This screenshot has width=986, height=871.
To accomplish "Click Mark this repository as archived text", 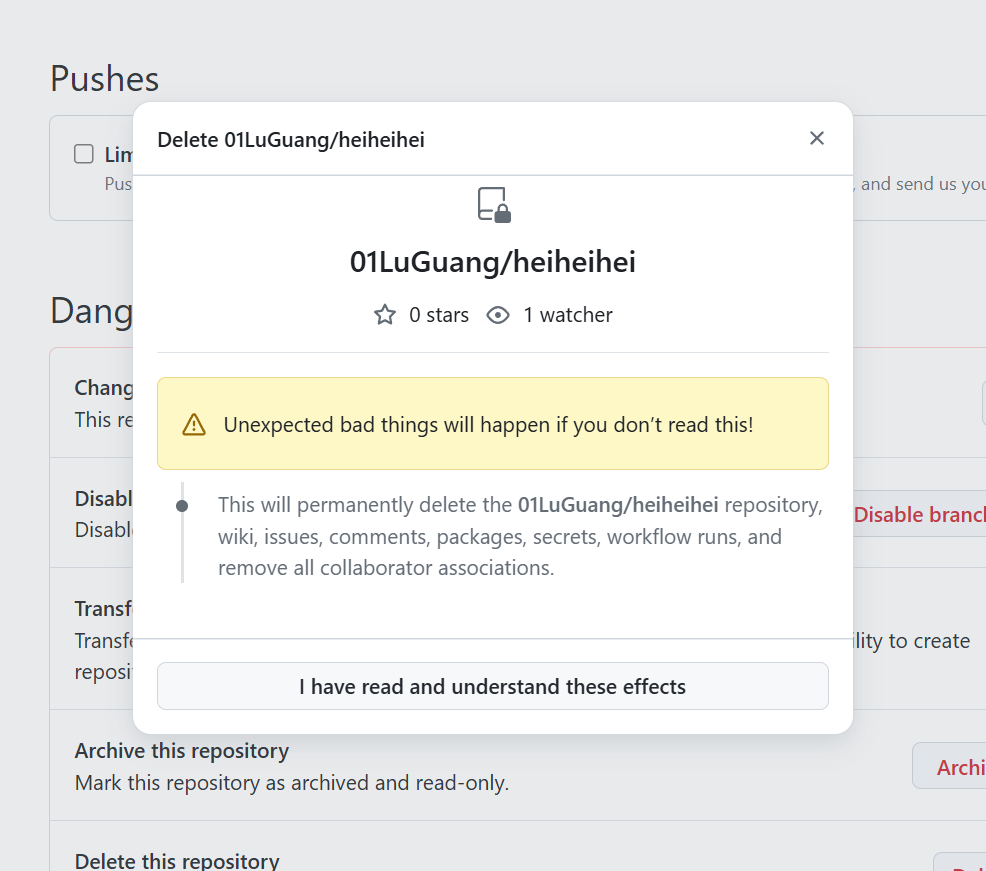I will tap(292, 783).
